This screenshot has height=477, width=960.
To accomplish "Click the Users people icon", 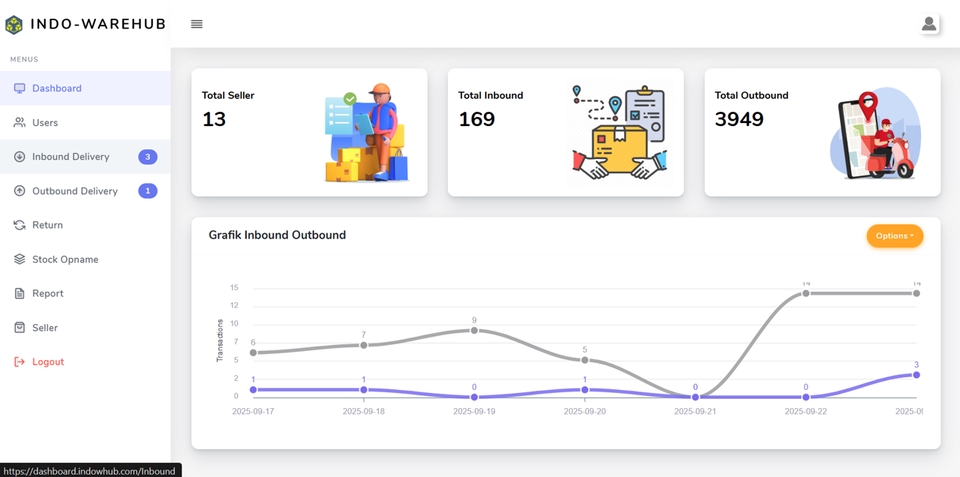I will (x=19, y=123).
